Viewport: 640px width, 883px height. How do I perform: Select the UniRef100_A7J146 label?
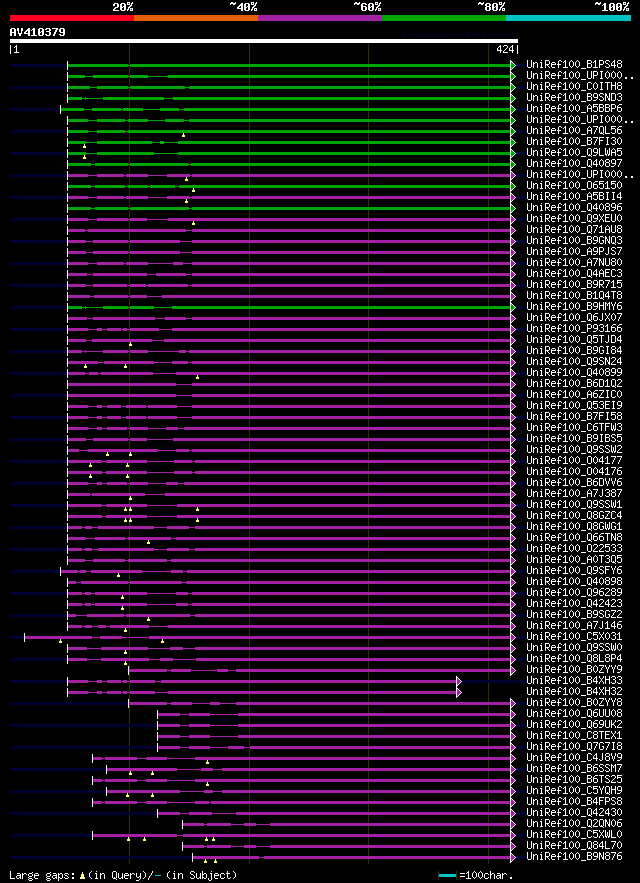574,626
